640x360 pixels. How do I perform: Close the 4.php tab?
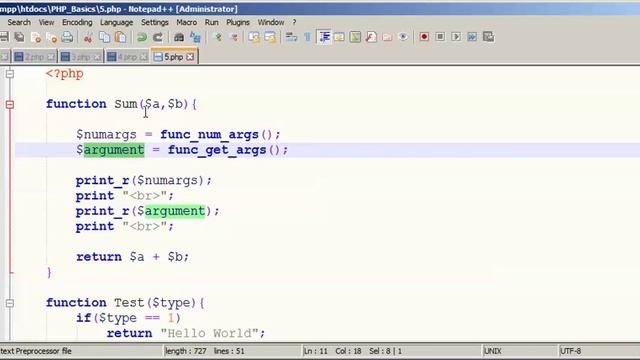143,57
